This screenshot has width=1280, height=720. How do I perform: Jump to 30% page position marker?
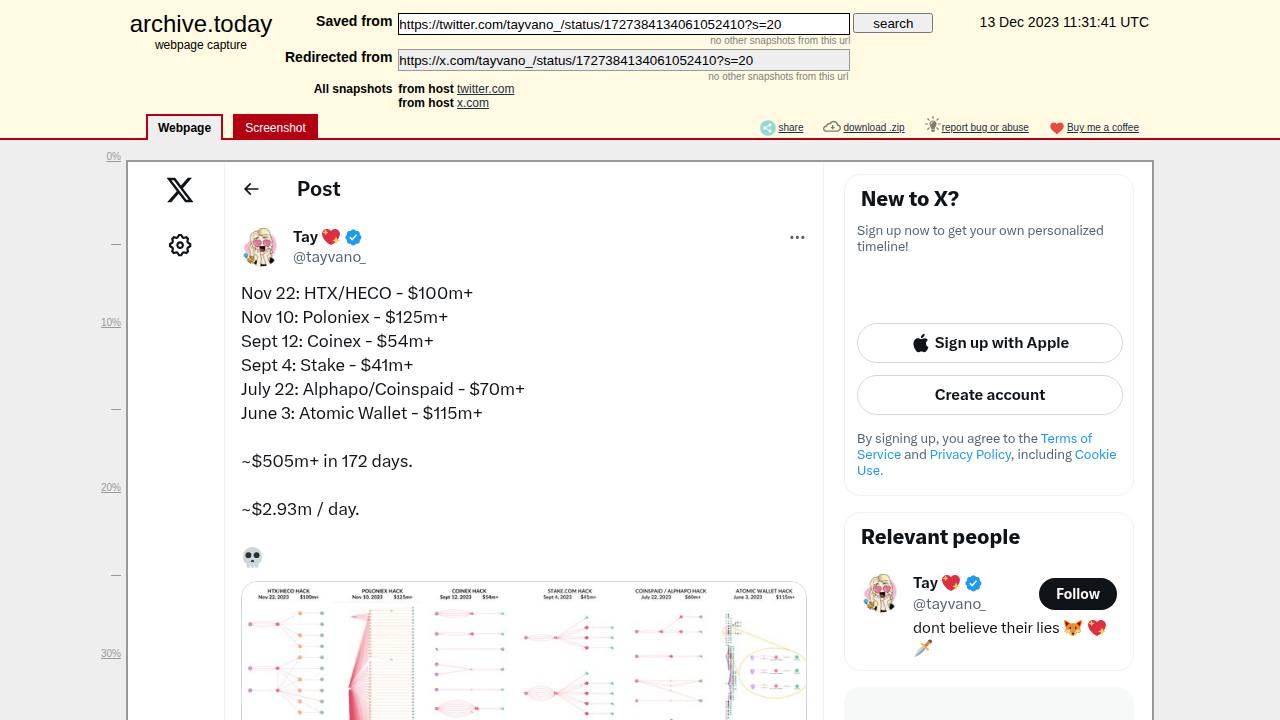point(110,654)
